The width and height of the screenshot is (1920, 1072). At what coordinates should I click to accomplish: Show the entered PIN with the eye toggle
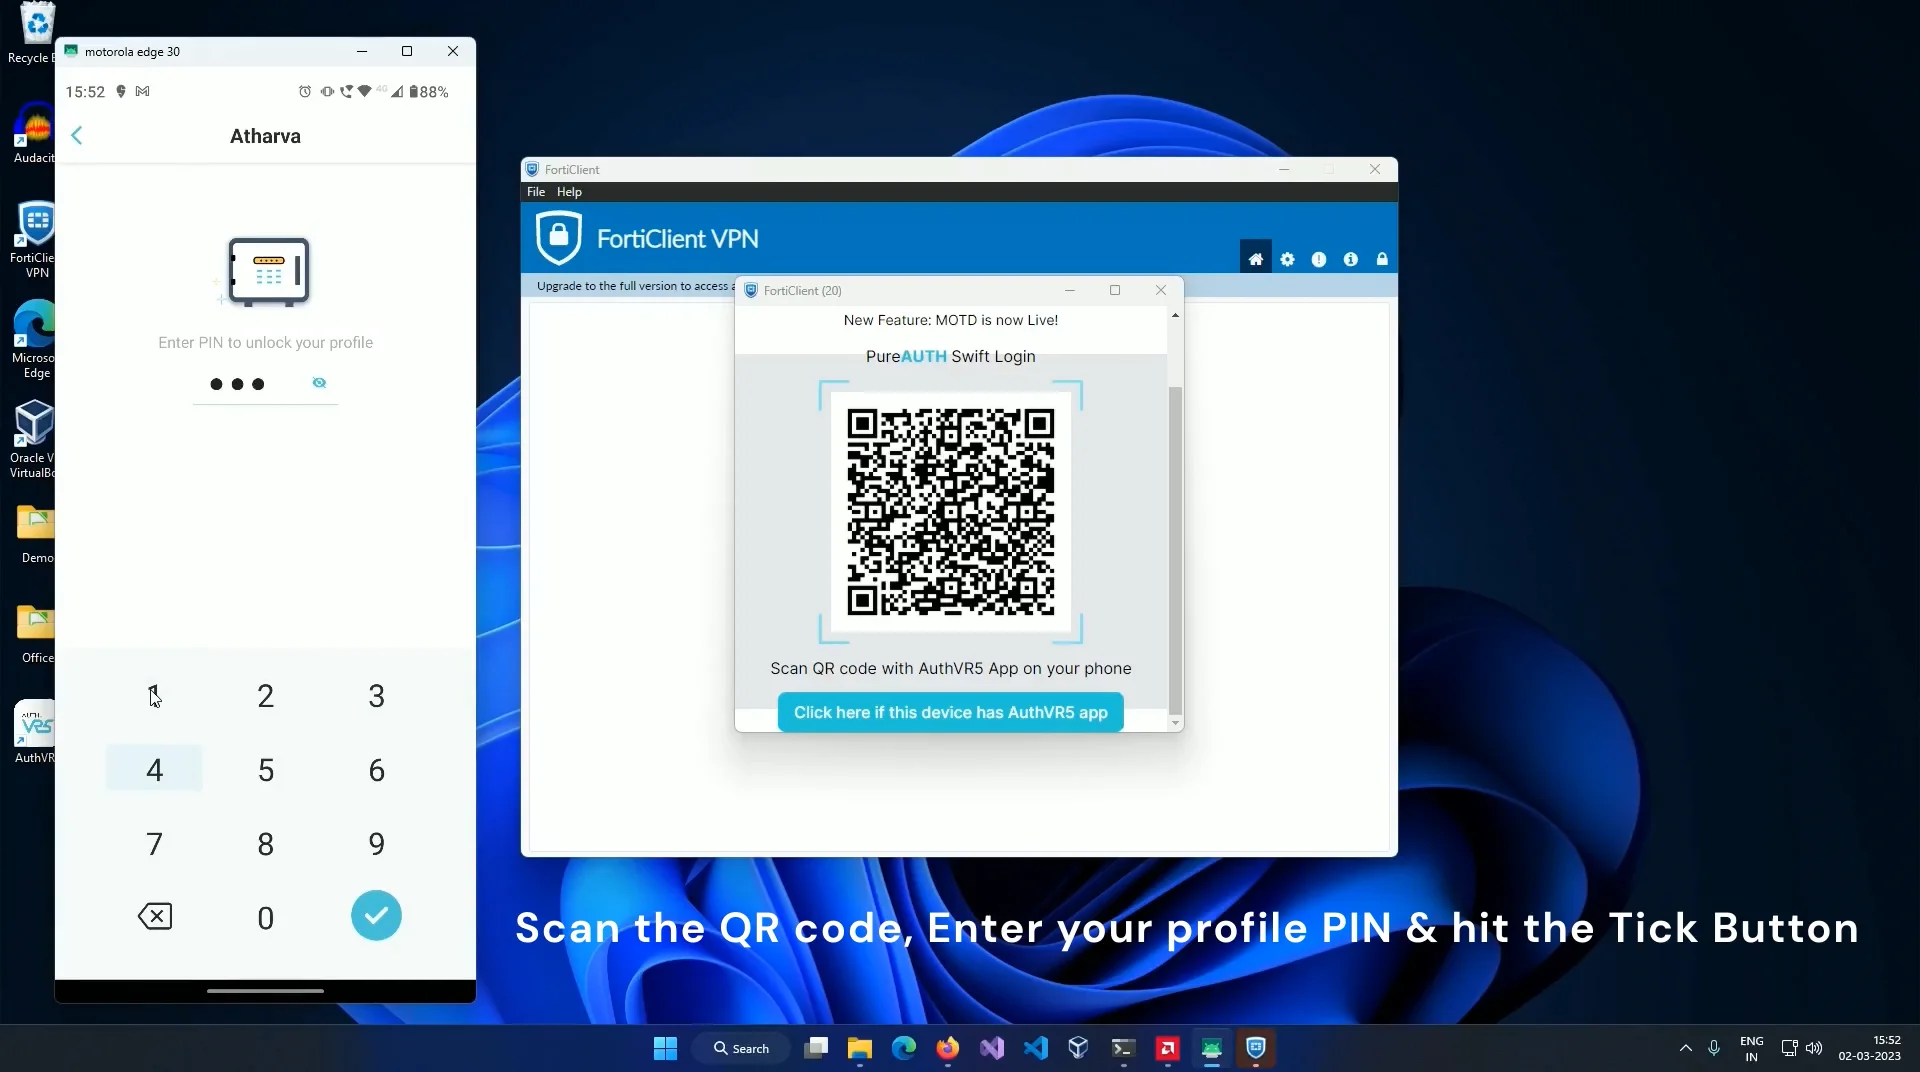tap(318, 383)
